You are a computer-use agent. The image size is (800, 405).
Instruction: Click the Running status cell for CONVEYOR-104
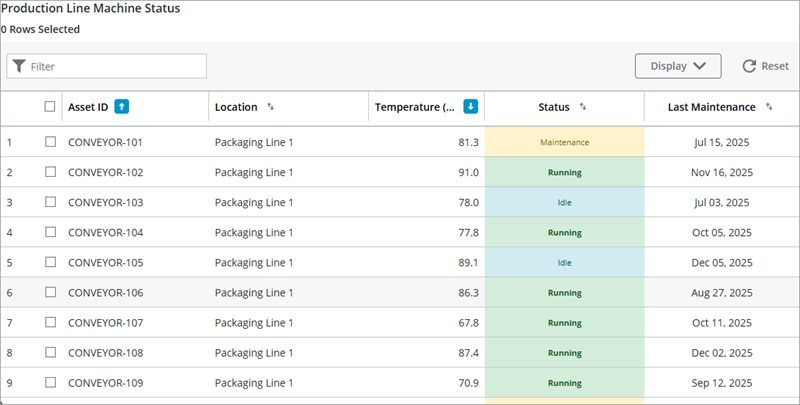(564, 232)
